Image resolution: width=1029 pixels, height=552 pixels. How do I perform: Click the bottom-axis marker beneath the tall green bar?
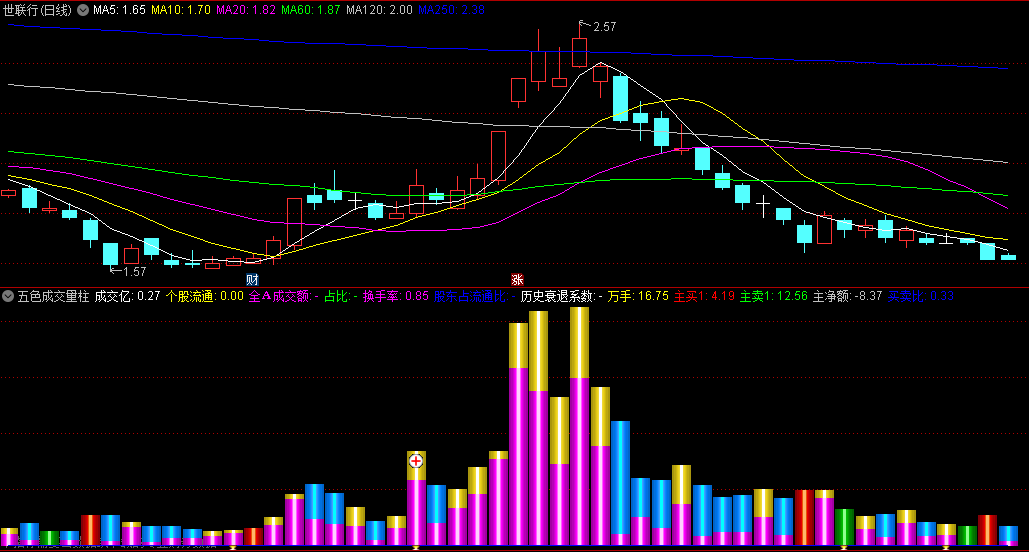point(844,547)
